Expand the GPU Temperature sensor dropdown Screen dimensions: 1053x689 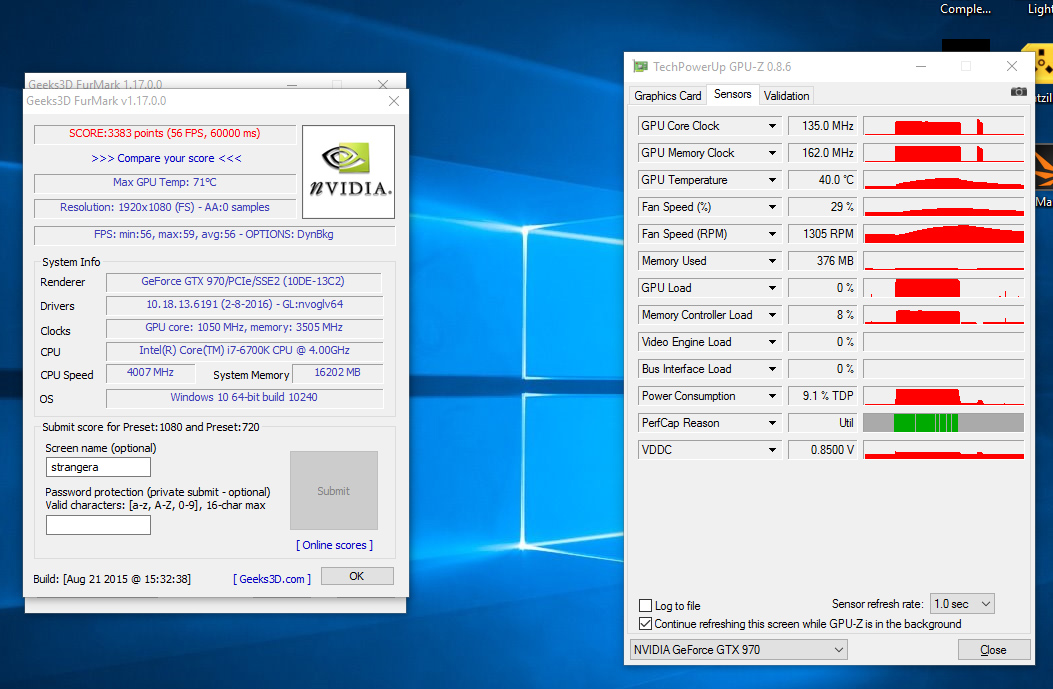(772, 180)
